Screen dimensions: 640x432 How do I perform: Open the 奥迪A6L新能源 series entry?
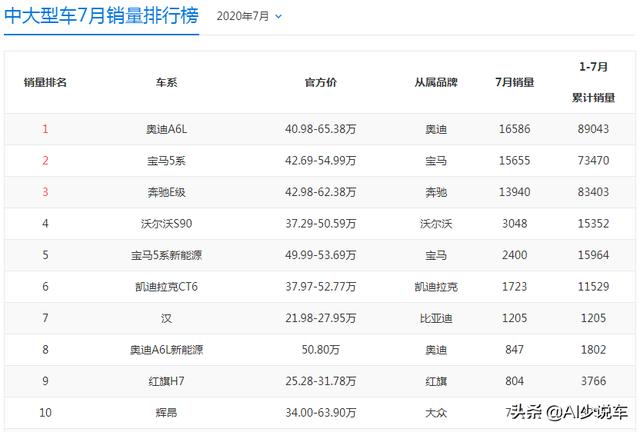166,350
